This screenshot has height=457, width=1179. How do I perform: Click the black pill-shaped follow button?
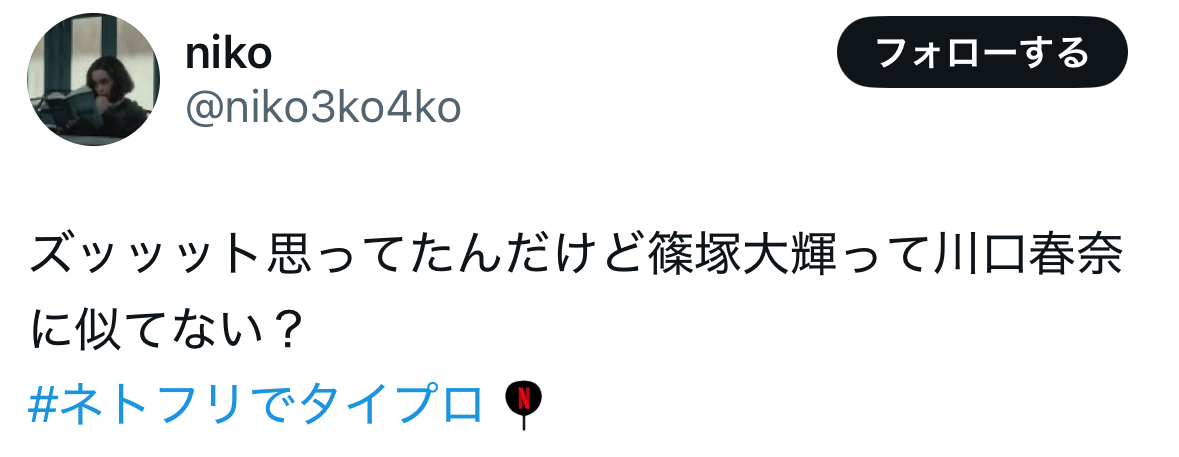(x=982, y=52)
